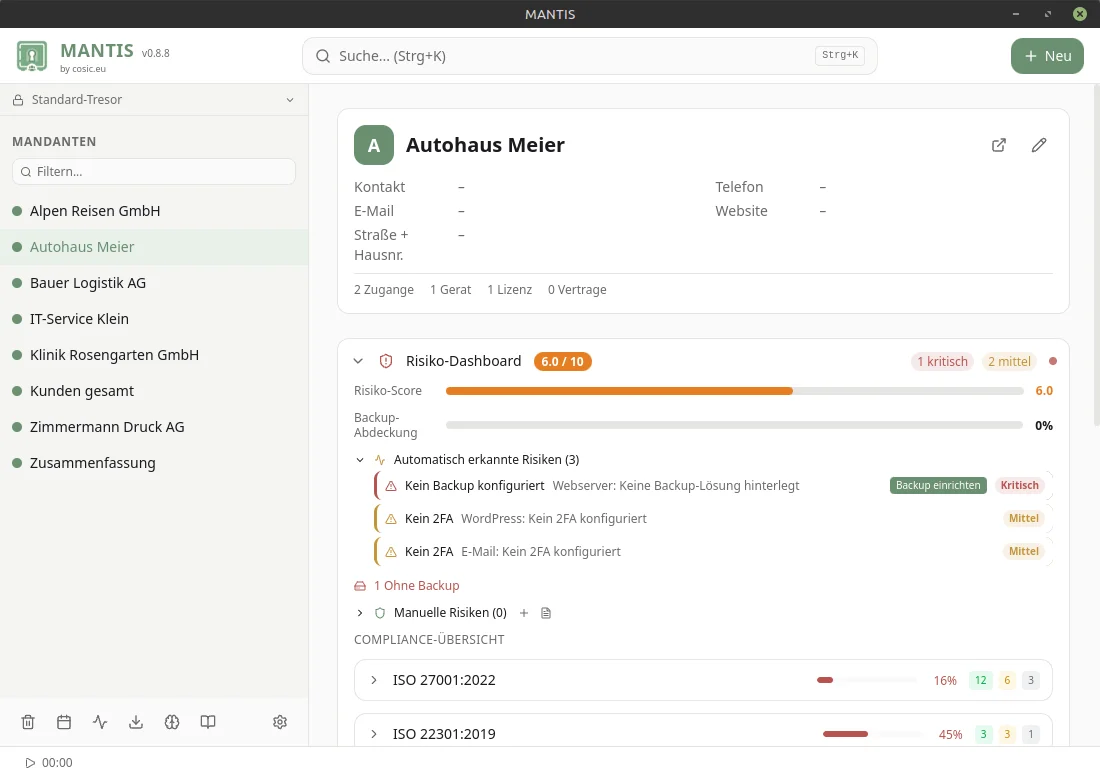The width and height of the screenshot is (1100, 778).
Task: Select IT-Service Klein client
Action: pyautogui.click(x=154, y=319)
